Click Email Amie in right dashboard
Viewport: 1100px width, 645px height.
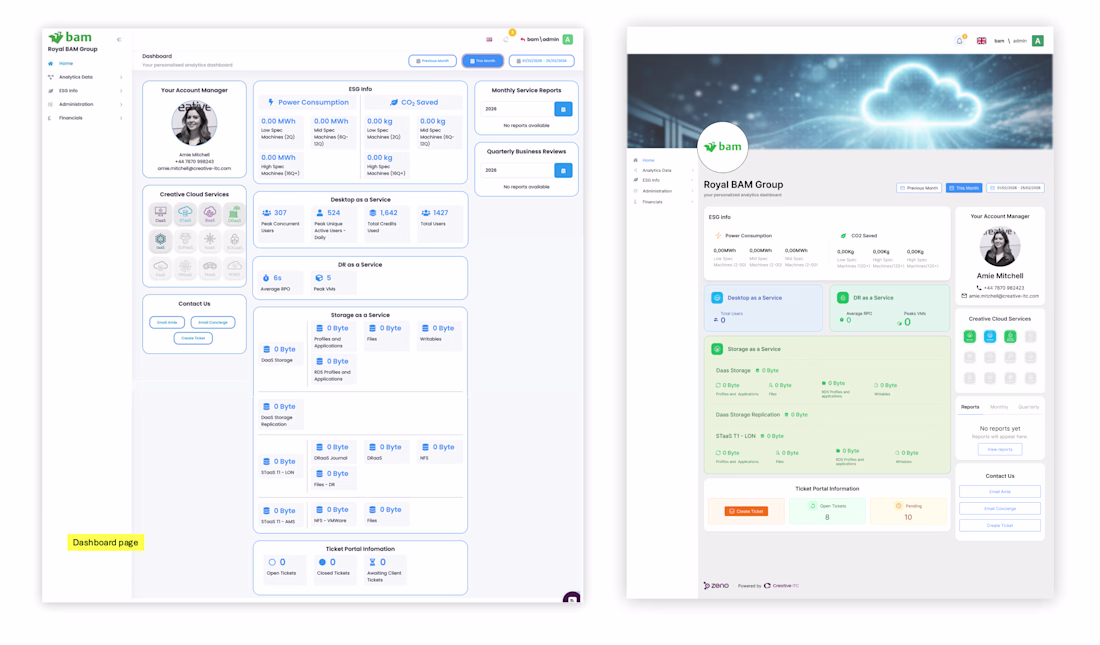tap(1000, 491)
